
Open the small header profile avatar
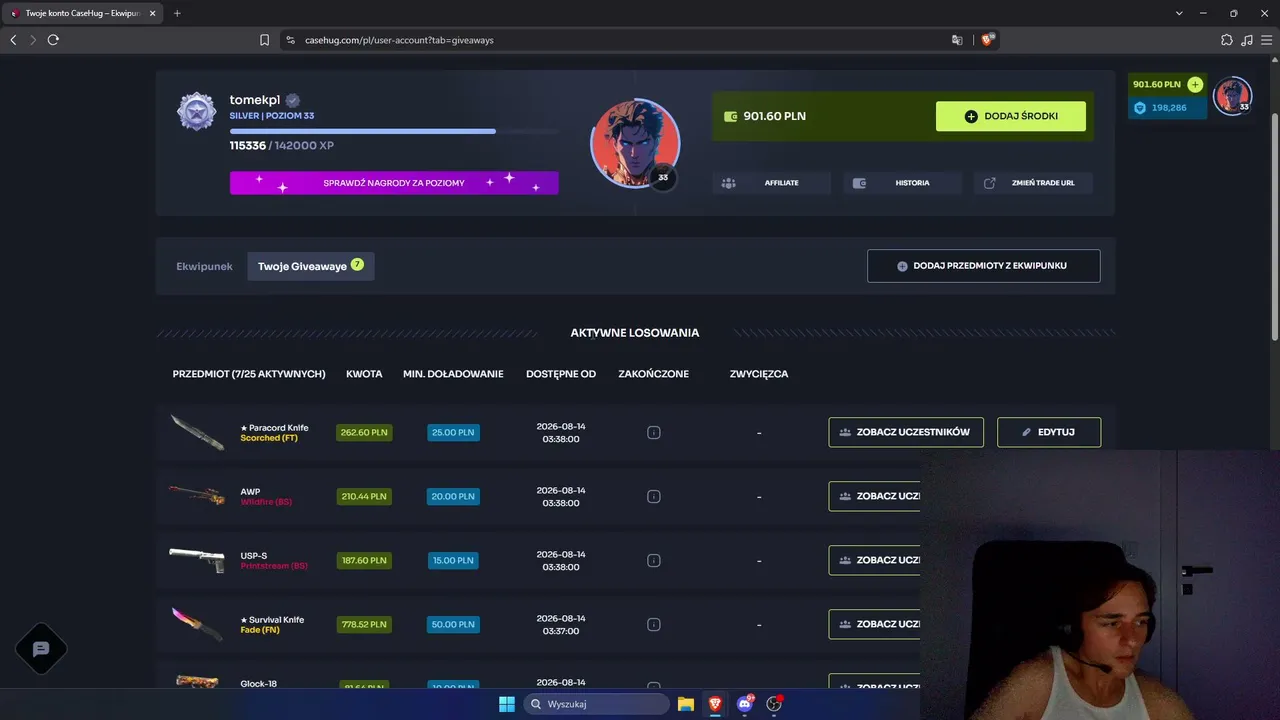[1232, 96]
